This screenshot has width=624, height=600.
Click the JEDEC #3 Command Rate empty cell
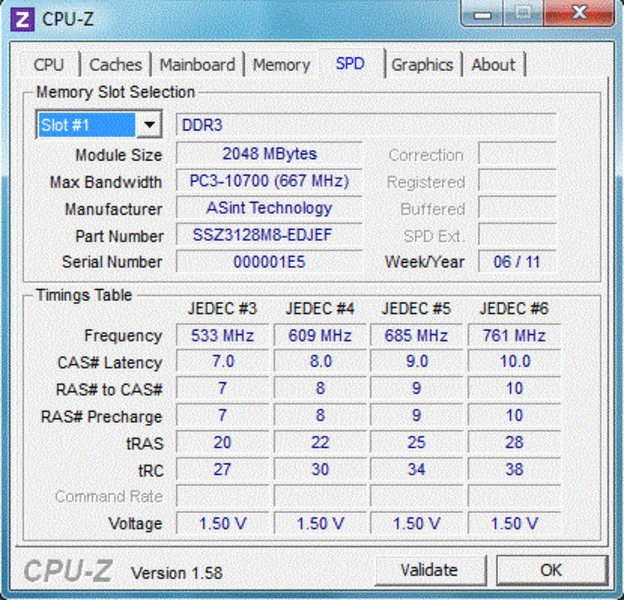(222, 497)
